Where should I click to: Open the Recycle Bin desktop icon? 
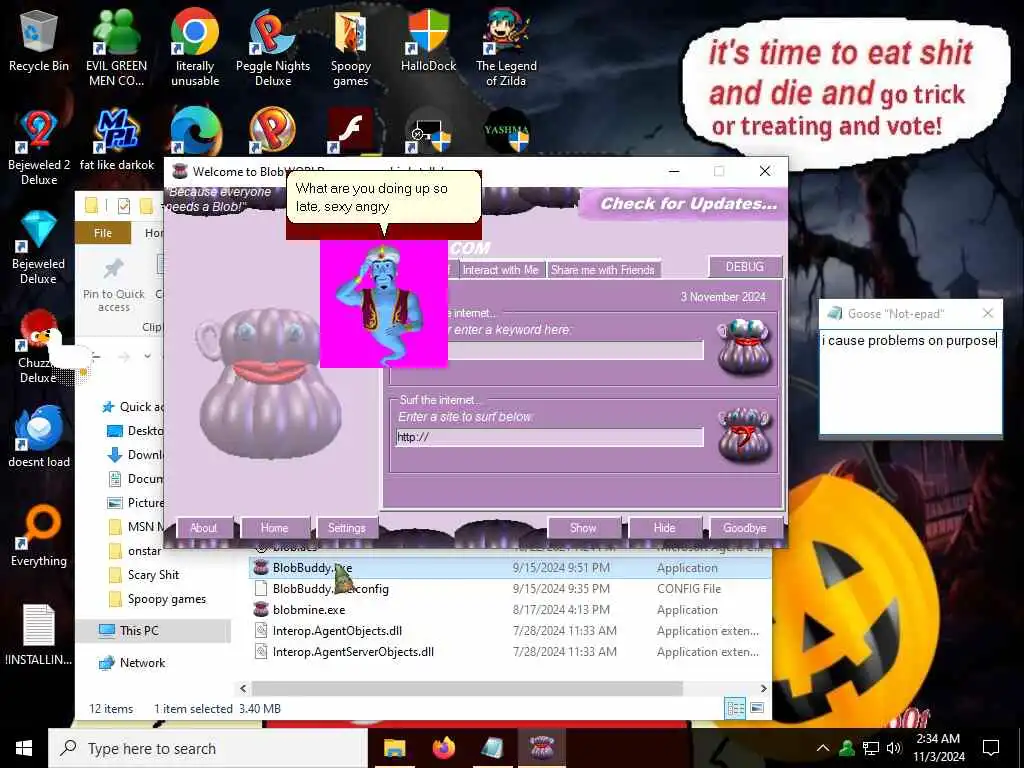click(x=39, y=40)
